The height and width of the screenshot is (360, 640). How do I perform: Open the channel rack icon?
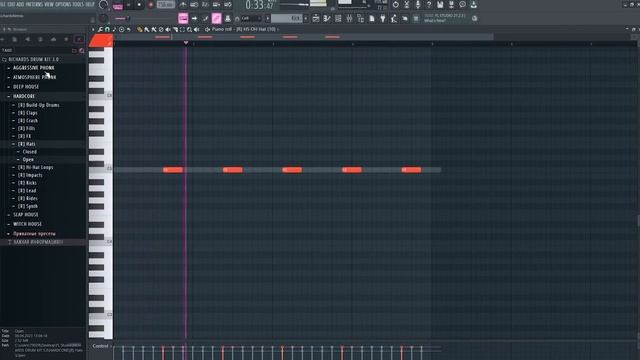[x=338, y=18]
